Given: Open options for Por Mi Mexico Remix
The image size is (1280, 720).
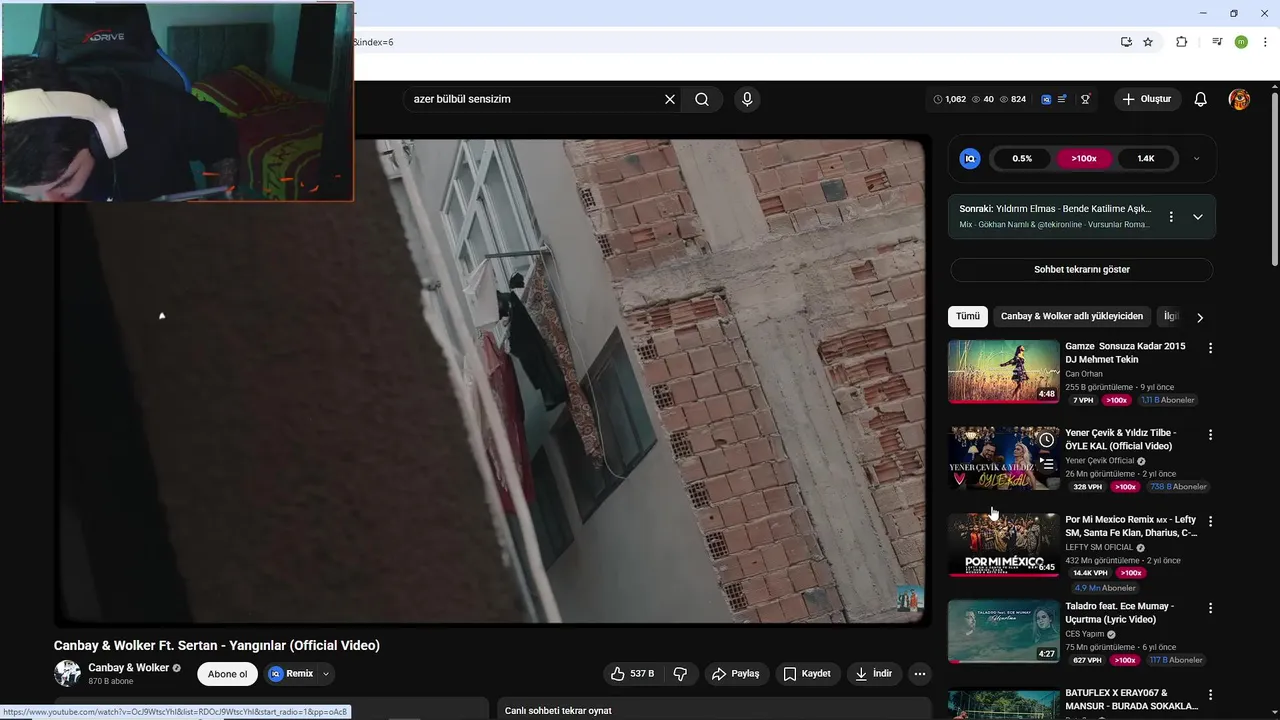Looking at the screenshot, I should (x=1210, y=522).
